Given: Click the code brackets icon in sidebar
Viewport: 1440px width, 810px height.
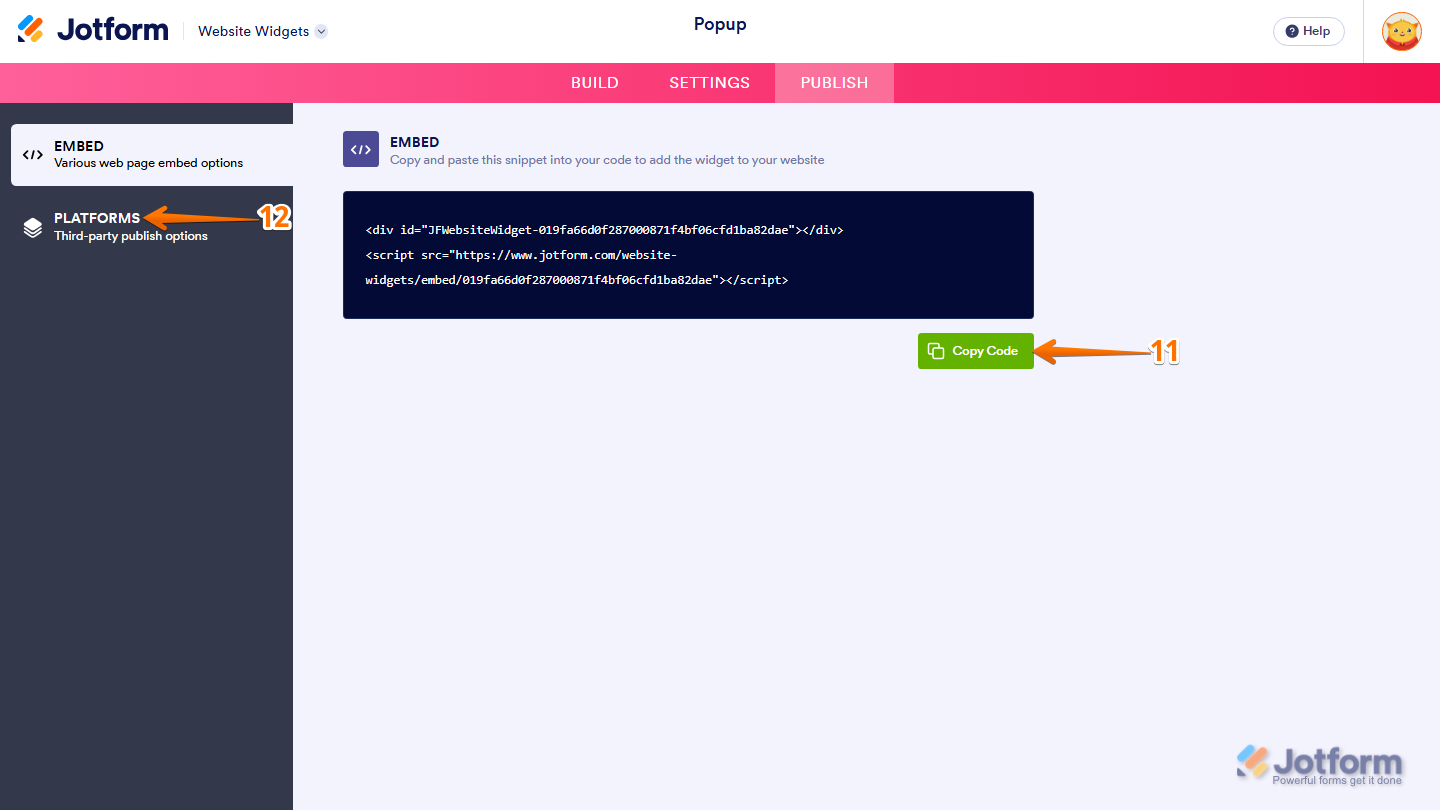Looking at the screenshot, I should [x=33, y=155].
